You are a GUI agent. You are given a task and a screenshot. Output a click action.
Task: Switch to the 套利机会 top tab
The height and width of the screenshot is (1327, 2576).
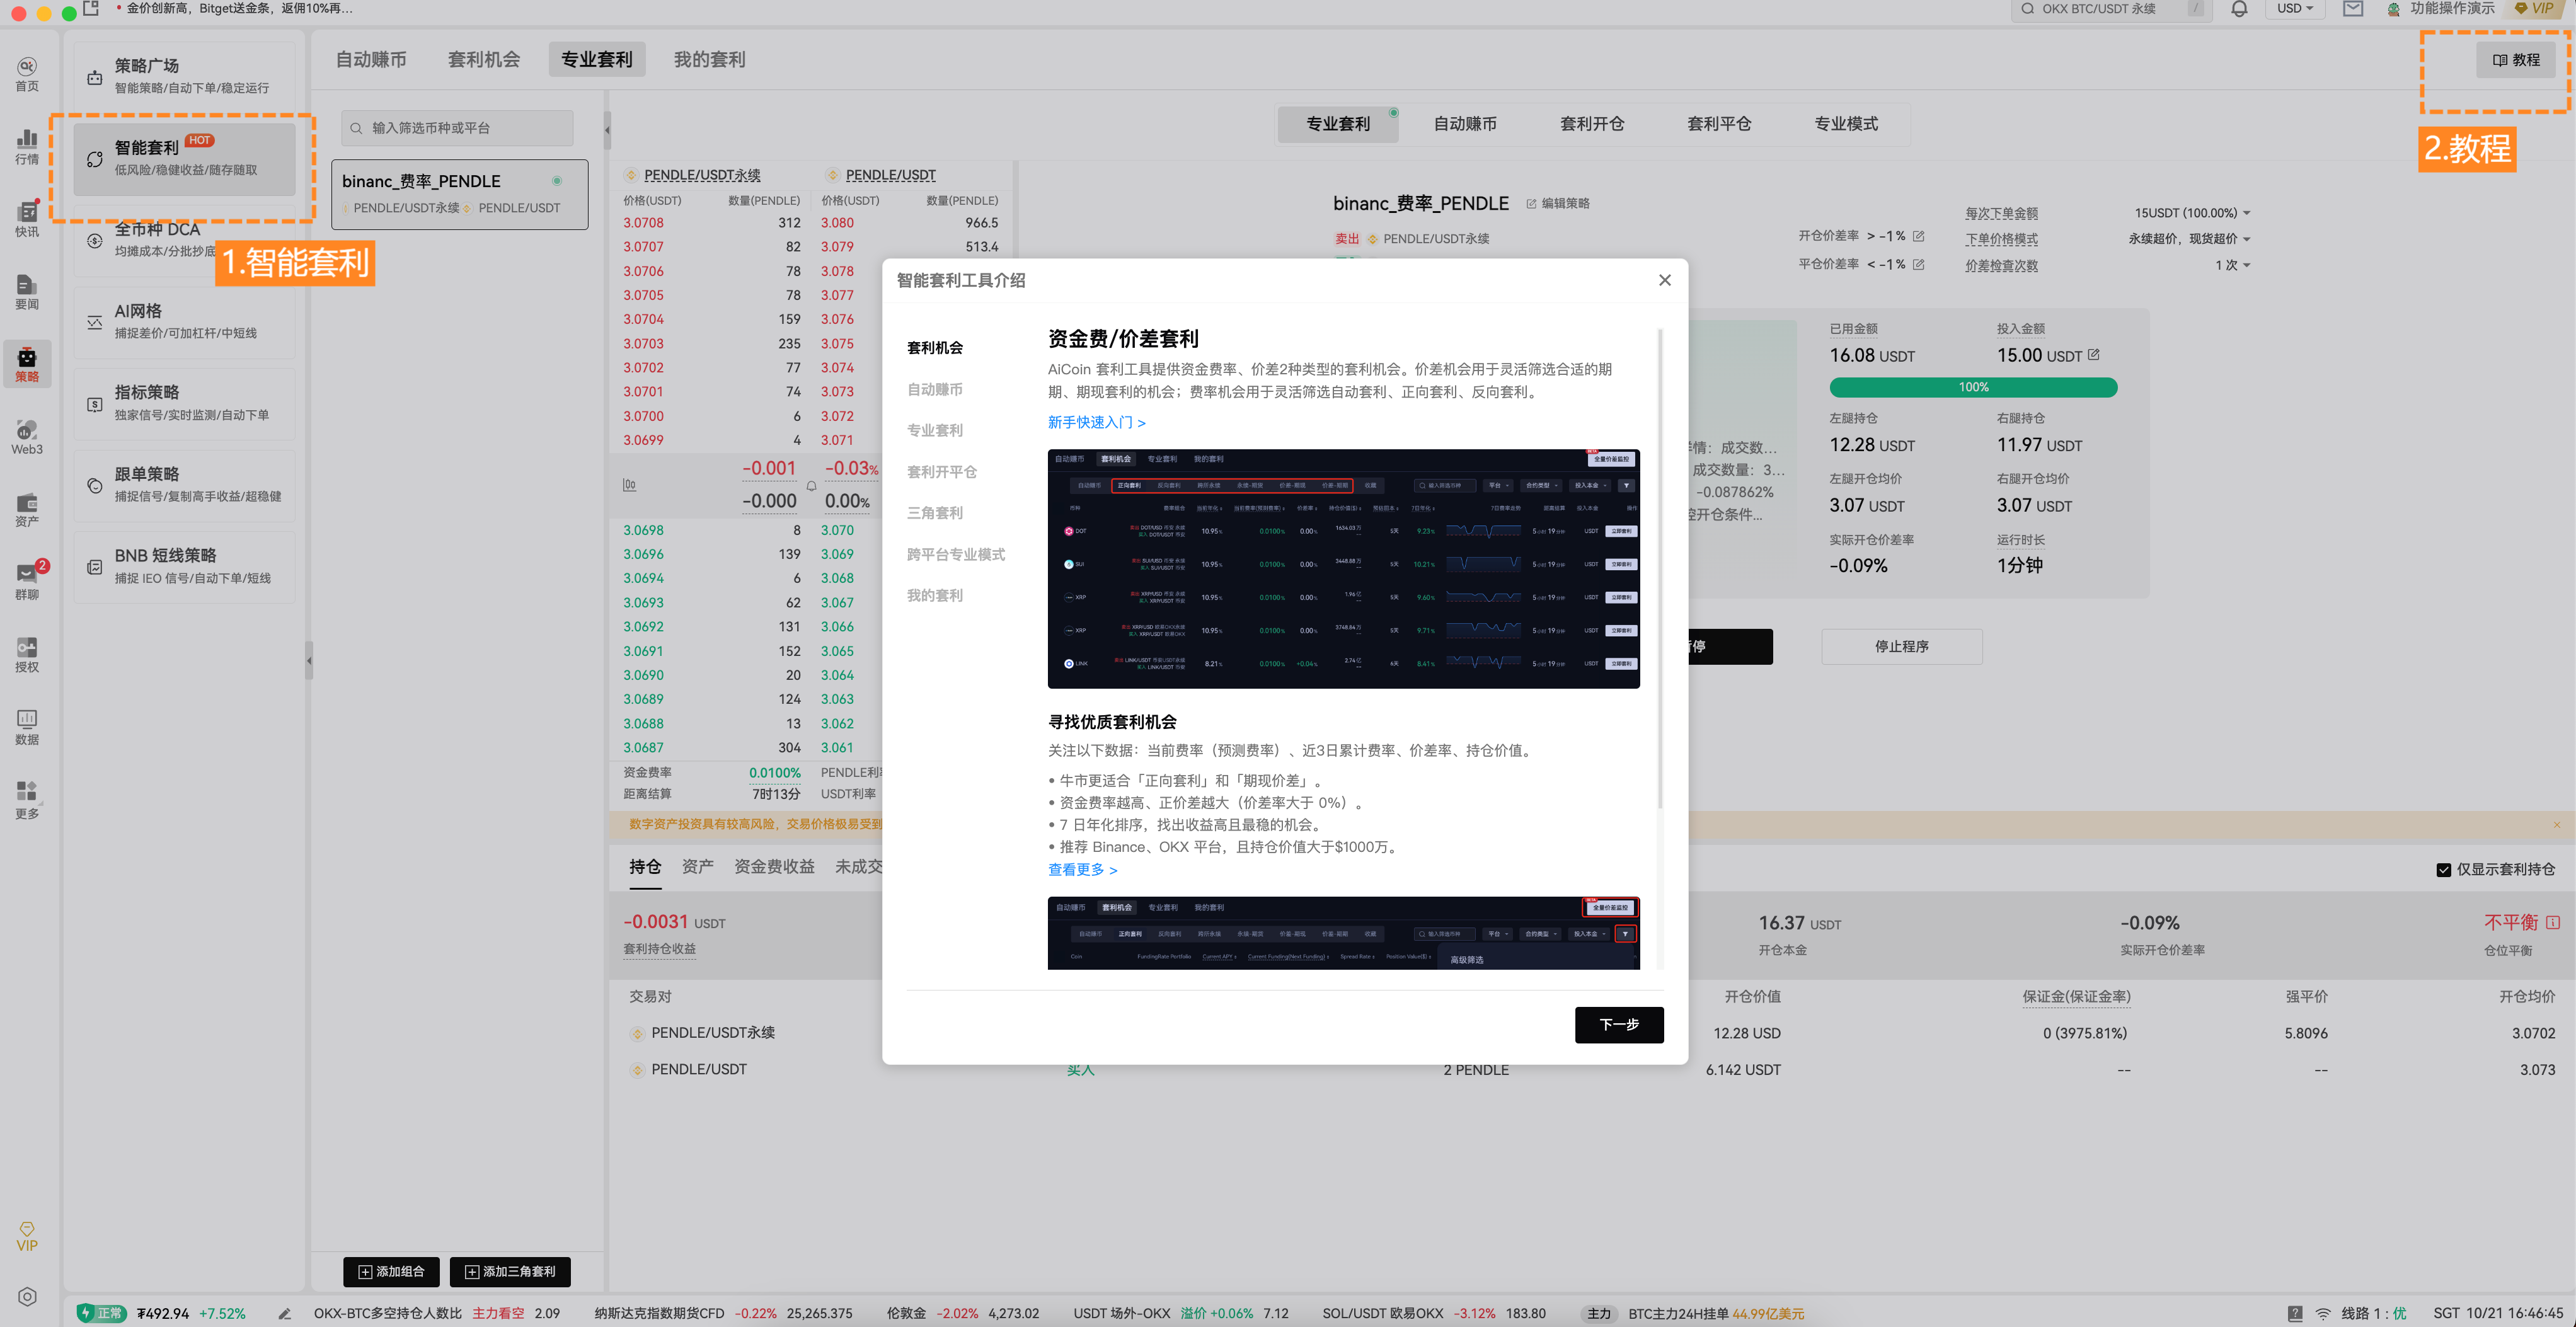[484, 60]
